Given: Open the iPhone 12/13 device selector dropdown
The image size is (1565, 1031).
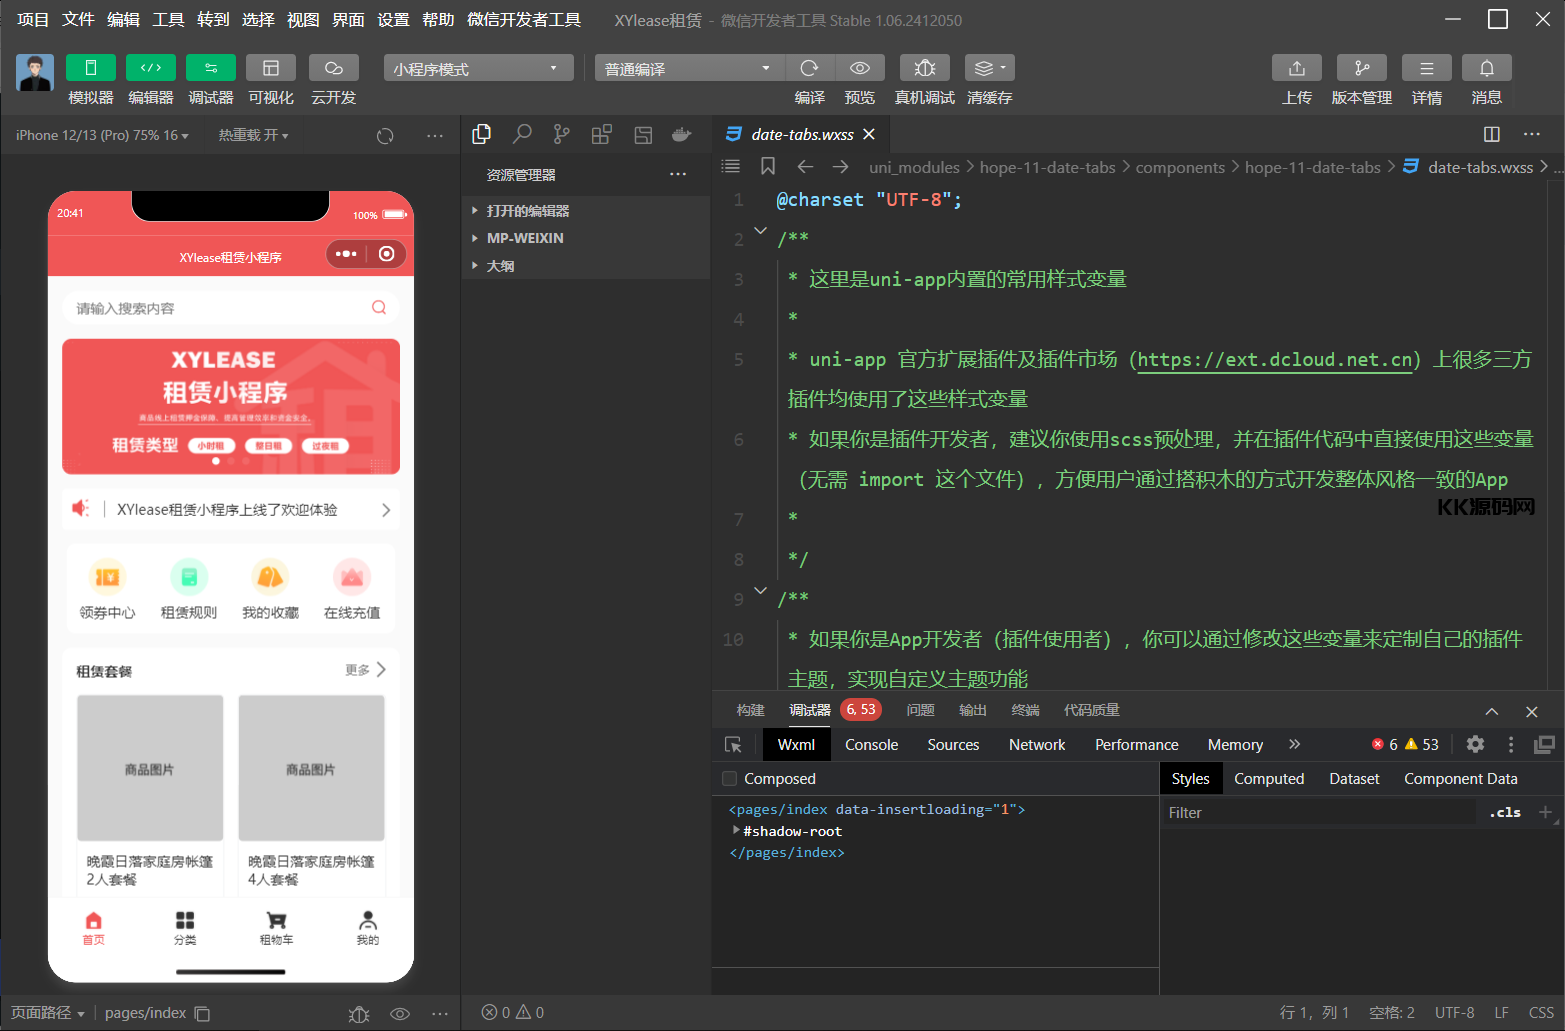Looking at the screenshot, I should click(x=102, y=135).
